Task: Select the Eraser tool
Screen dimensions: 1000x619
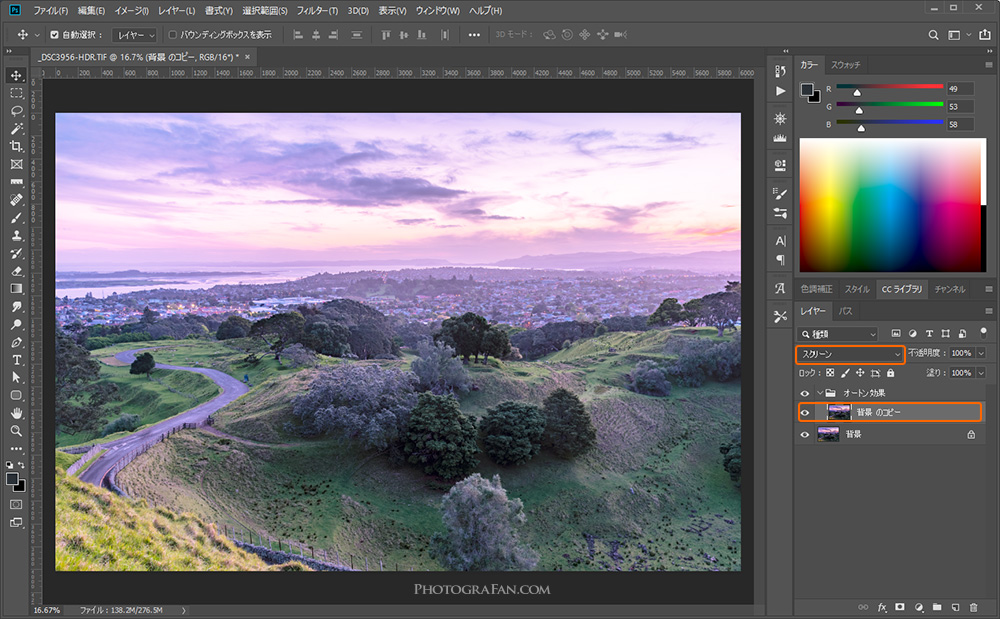Action: (x=17, y=271)
